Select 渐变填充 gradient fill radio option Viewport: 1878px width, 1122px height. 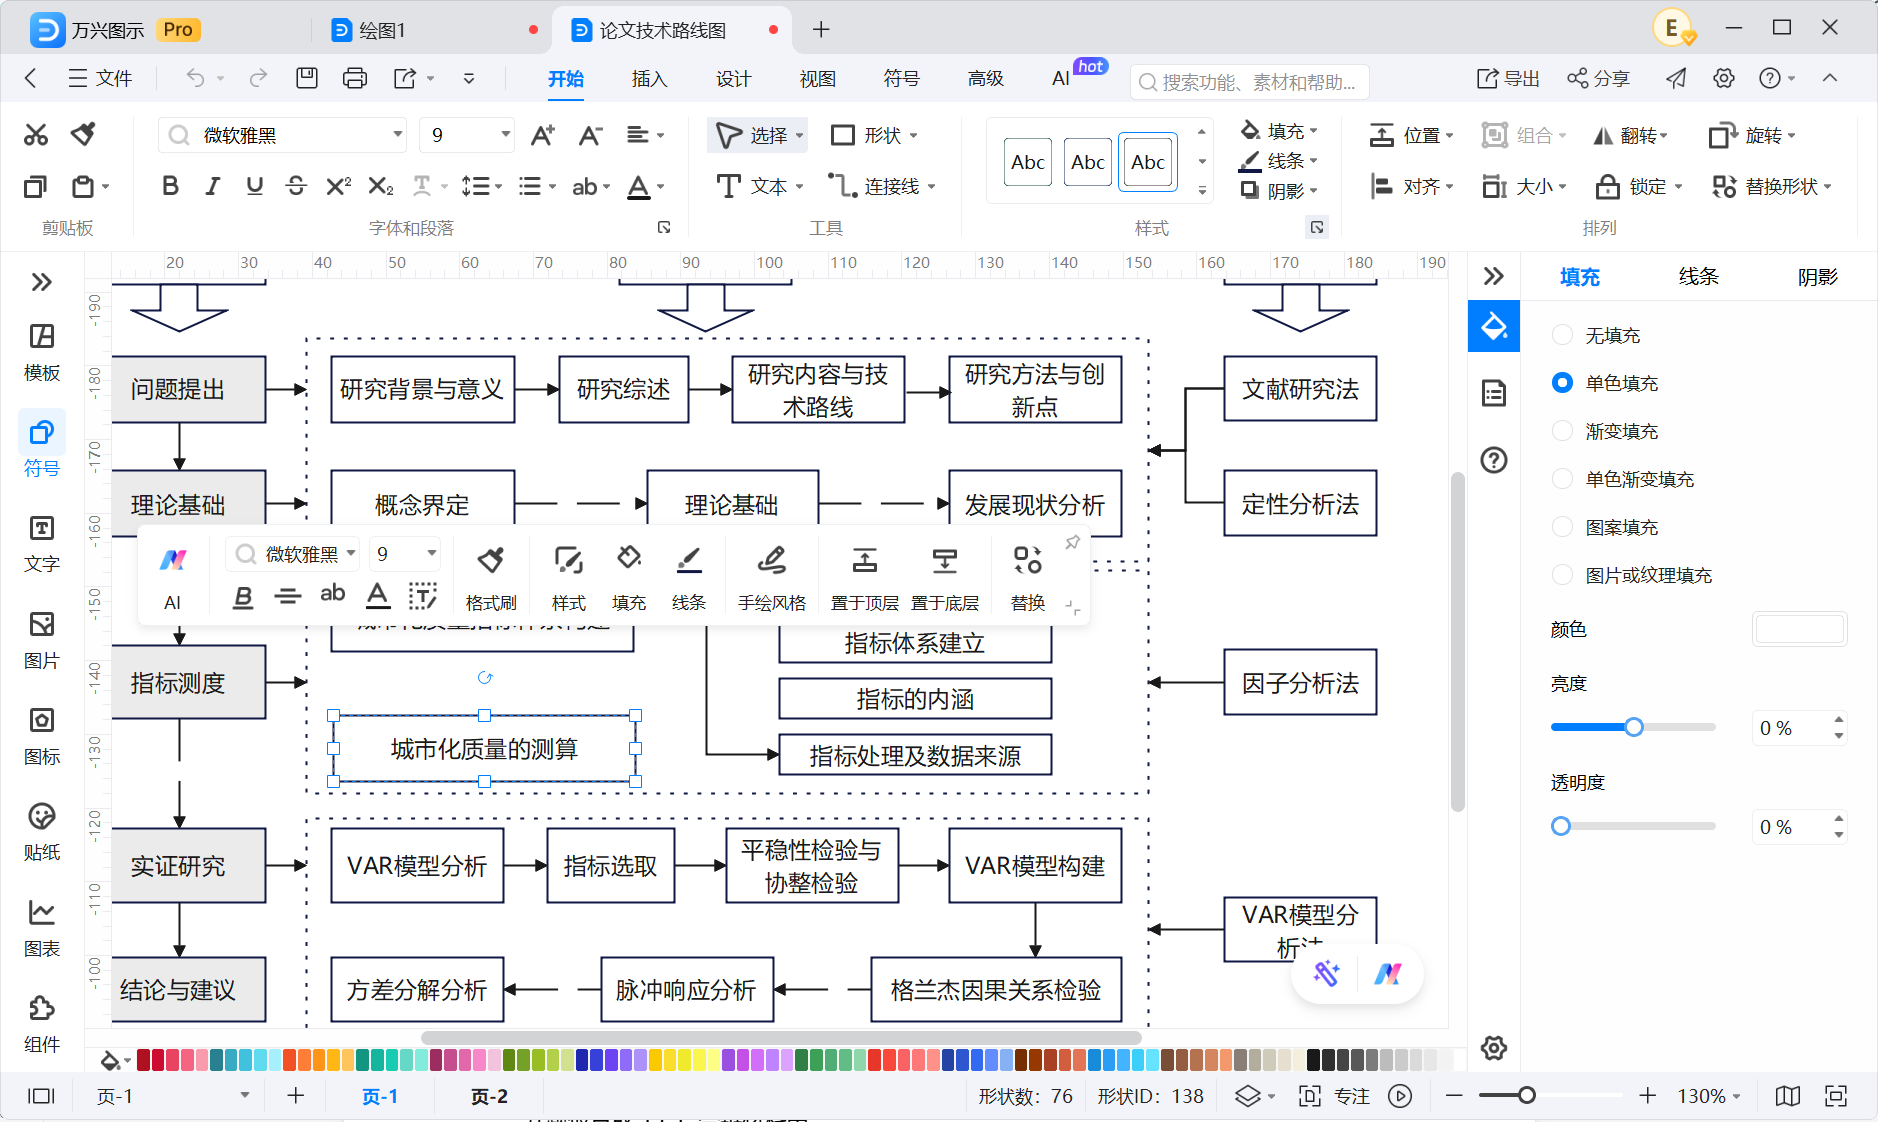[x=1562, y=431]
